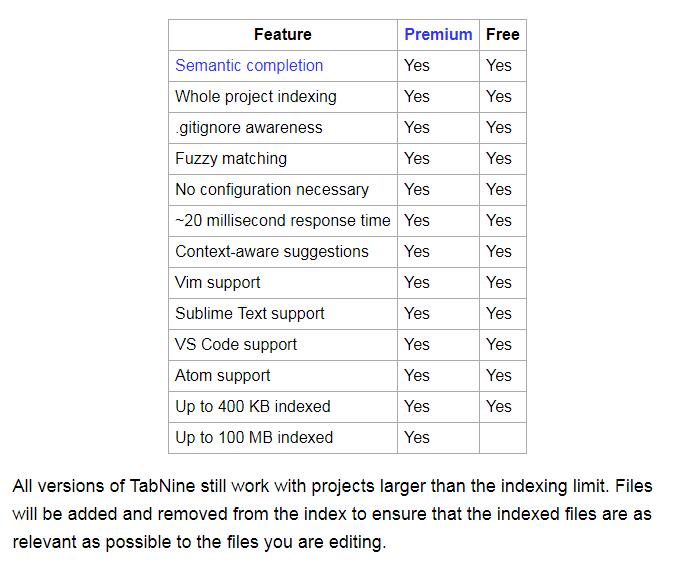The width and height of the screenshot is (675, 564).
Task: Select the VS Code support cell
Action: tap(236, 345)
